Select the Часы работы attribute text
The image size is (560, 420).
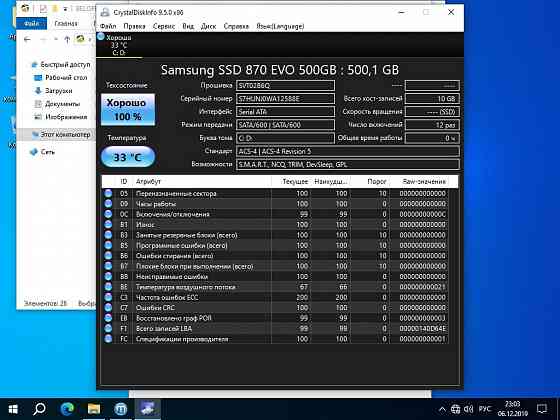156,204
